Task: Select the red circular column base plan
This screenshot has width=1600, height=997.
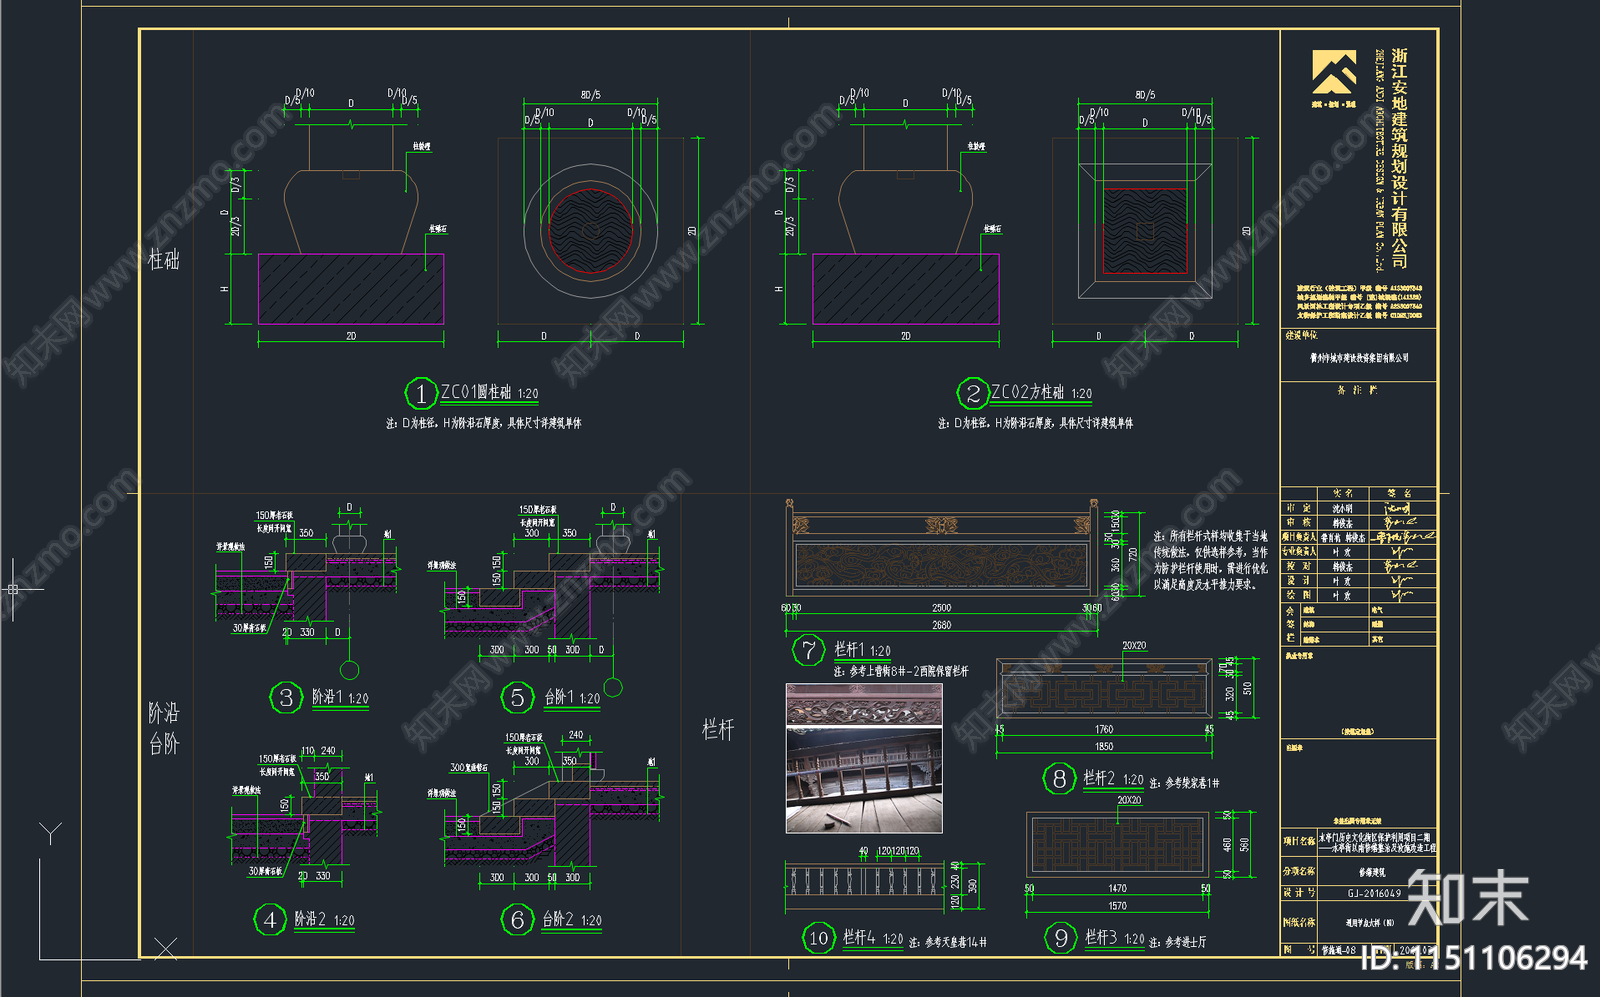Action: pos(590,229)
